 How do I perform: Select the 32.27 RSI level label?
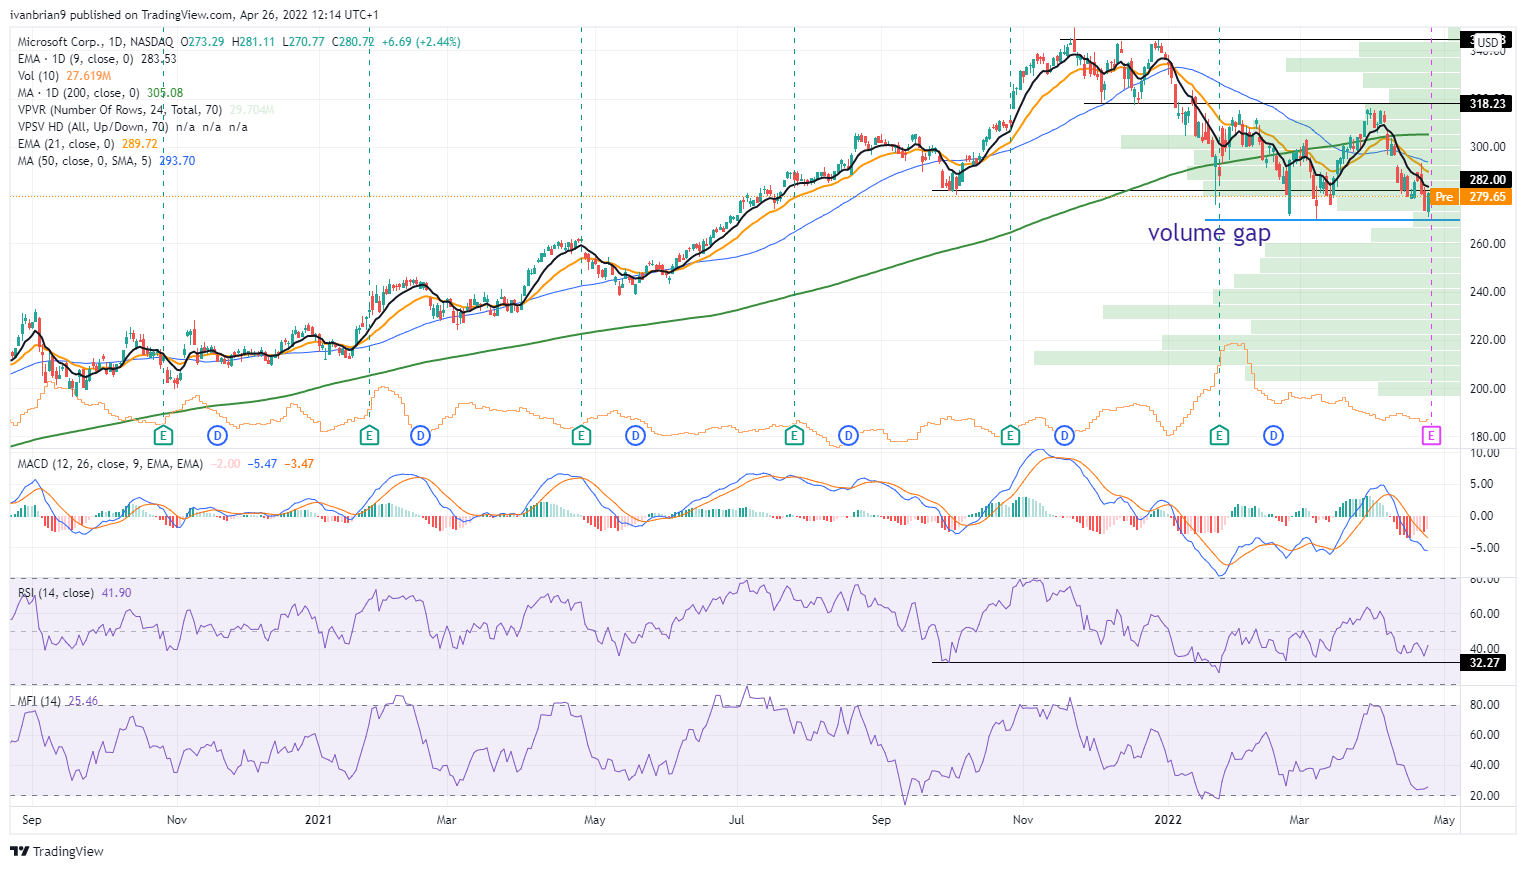1487,662
